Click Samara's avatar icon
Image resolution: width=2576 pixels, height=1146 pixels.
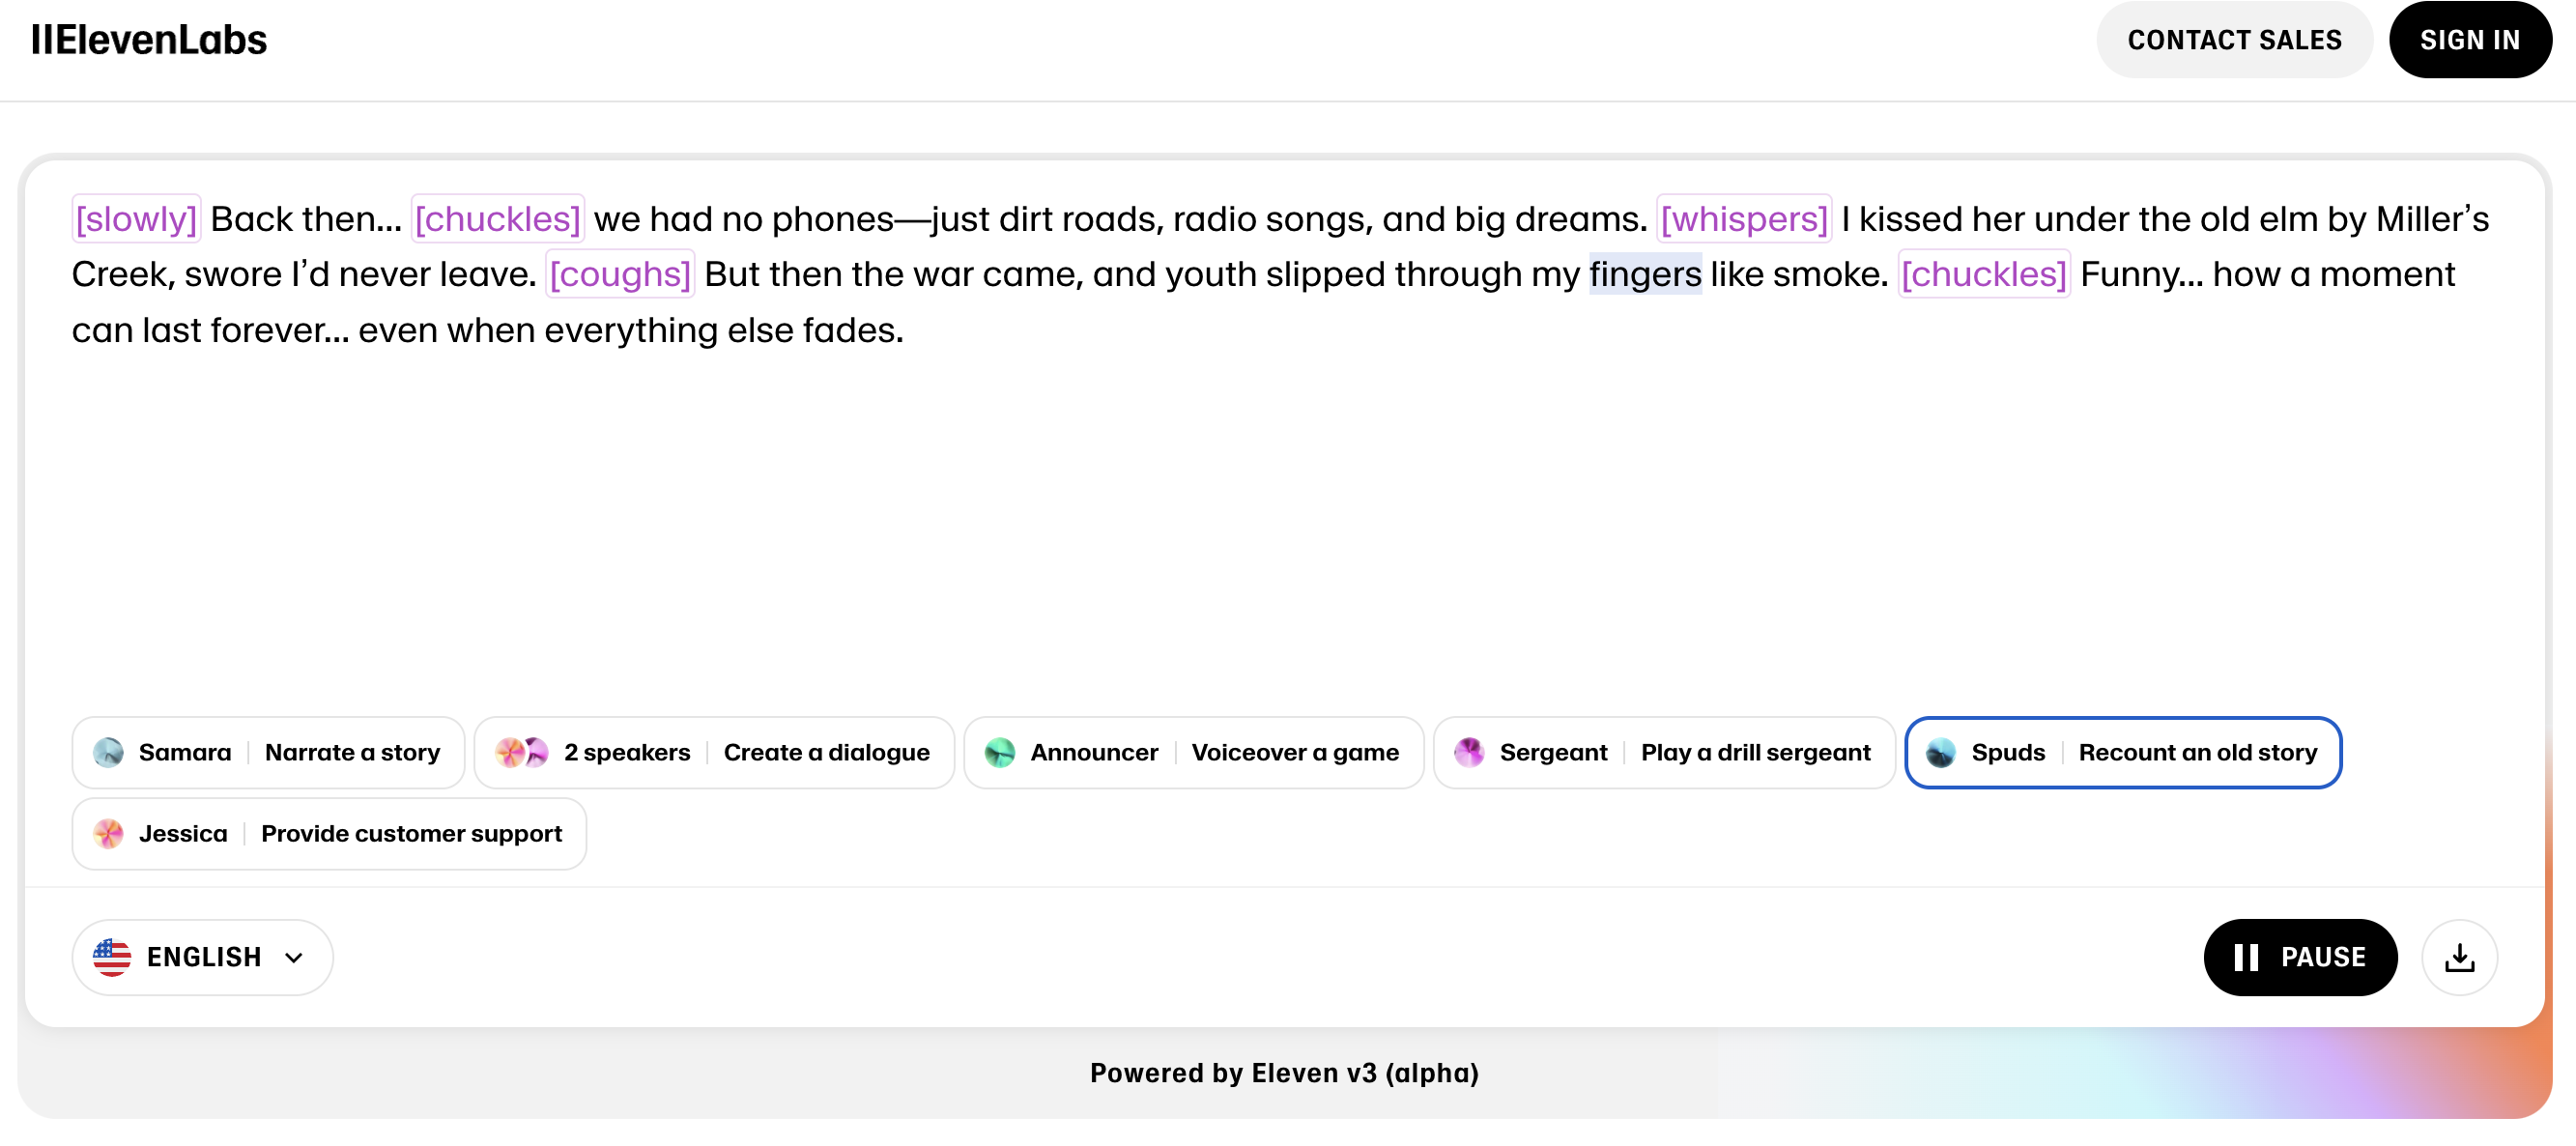coord(108,752)
